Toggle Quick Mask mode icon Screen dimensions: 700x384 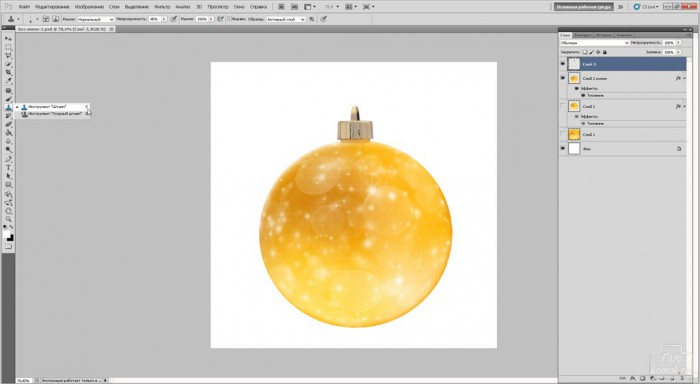(8, 246)
